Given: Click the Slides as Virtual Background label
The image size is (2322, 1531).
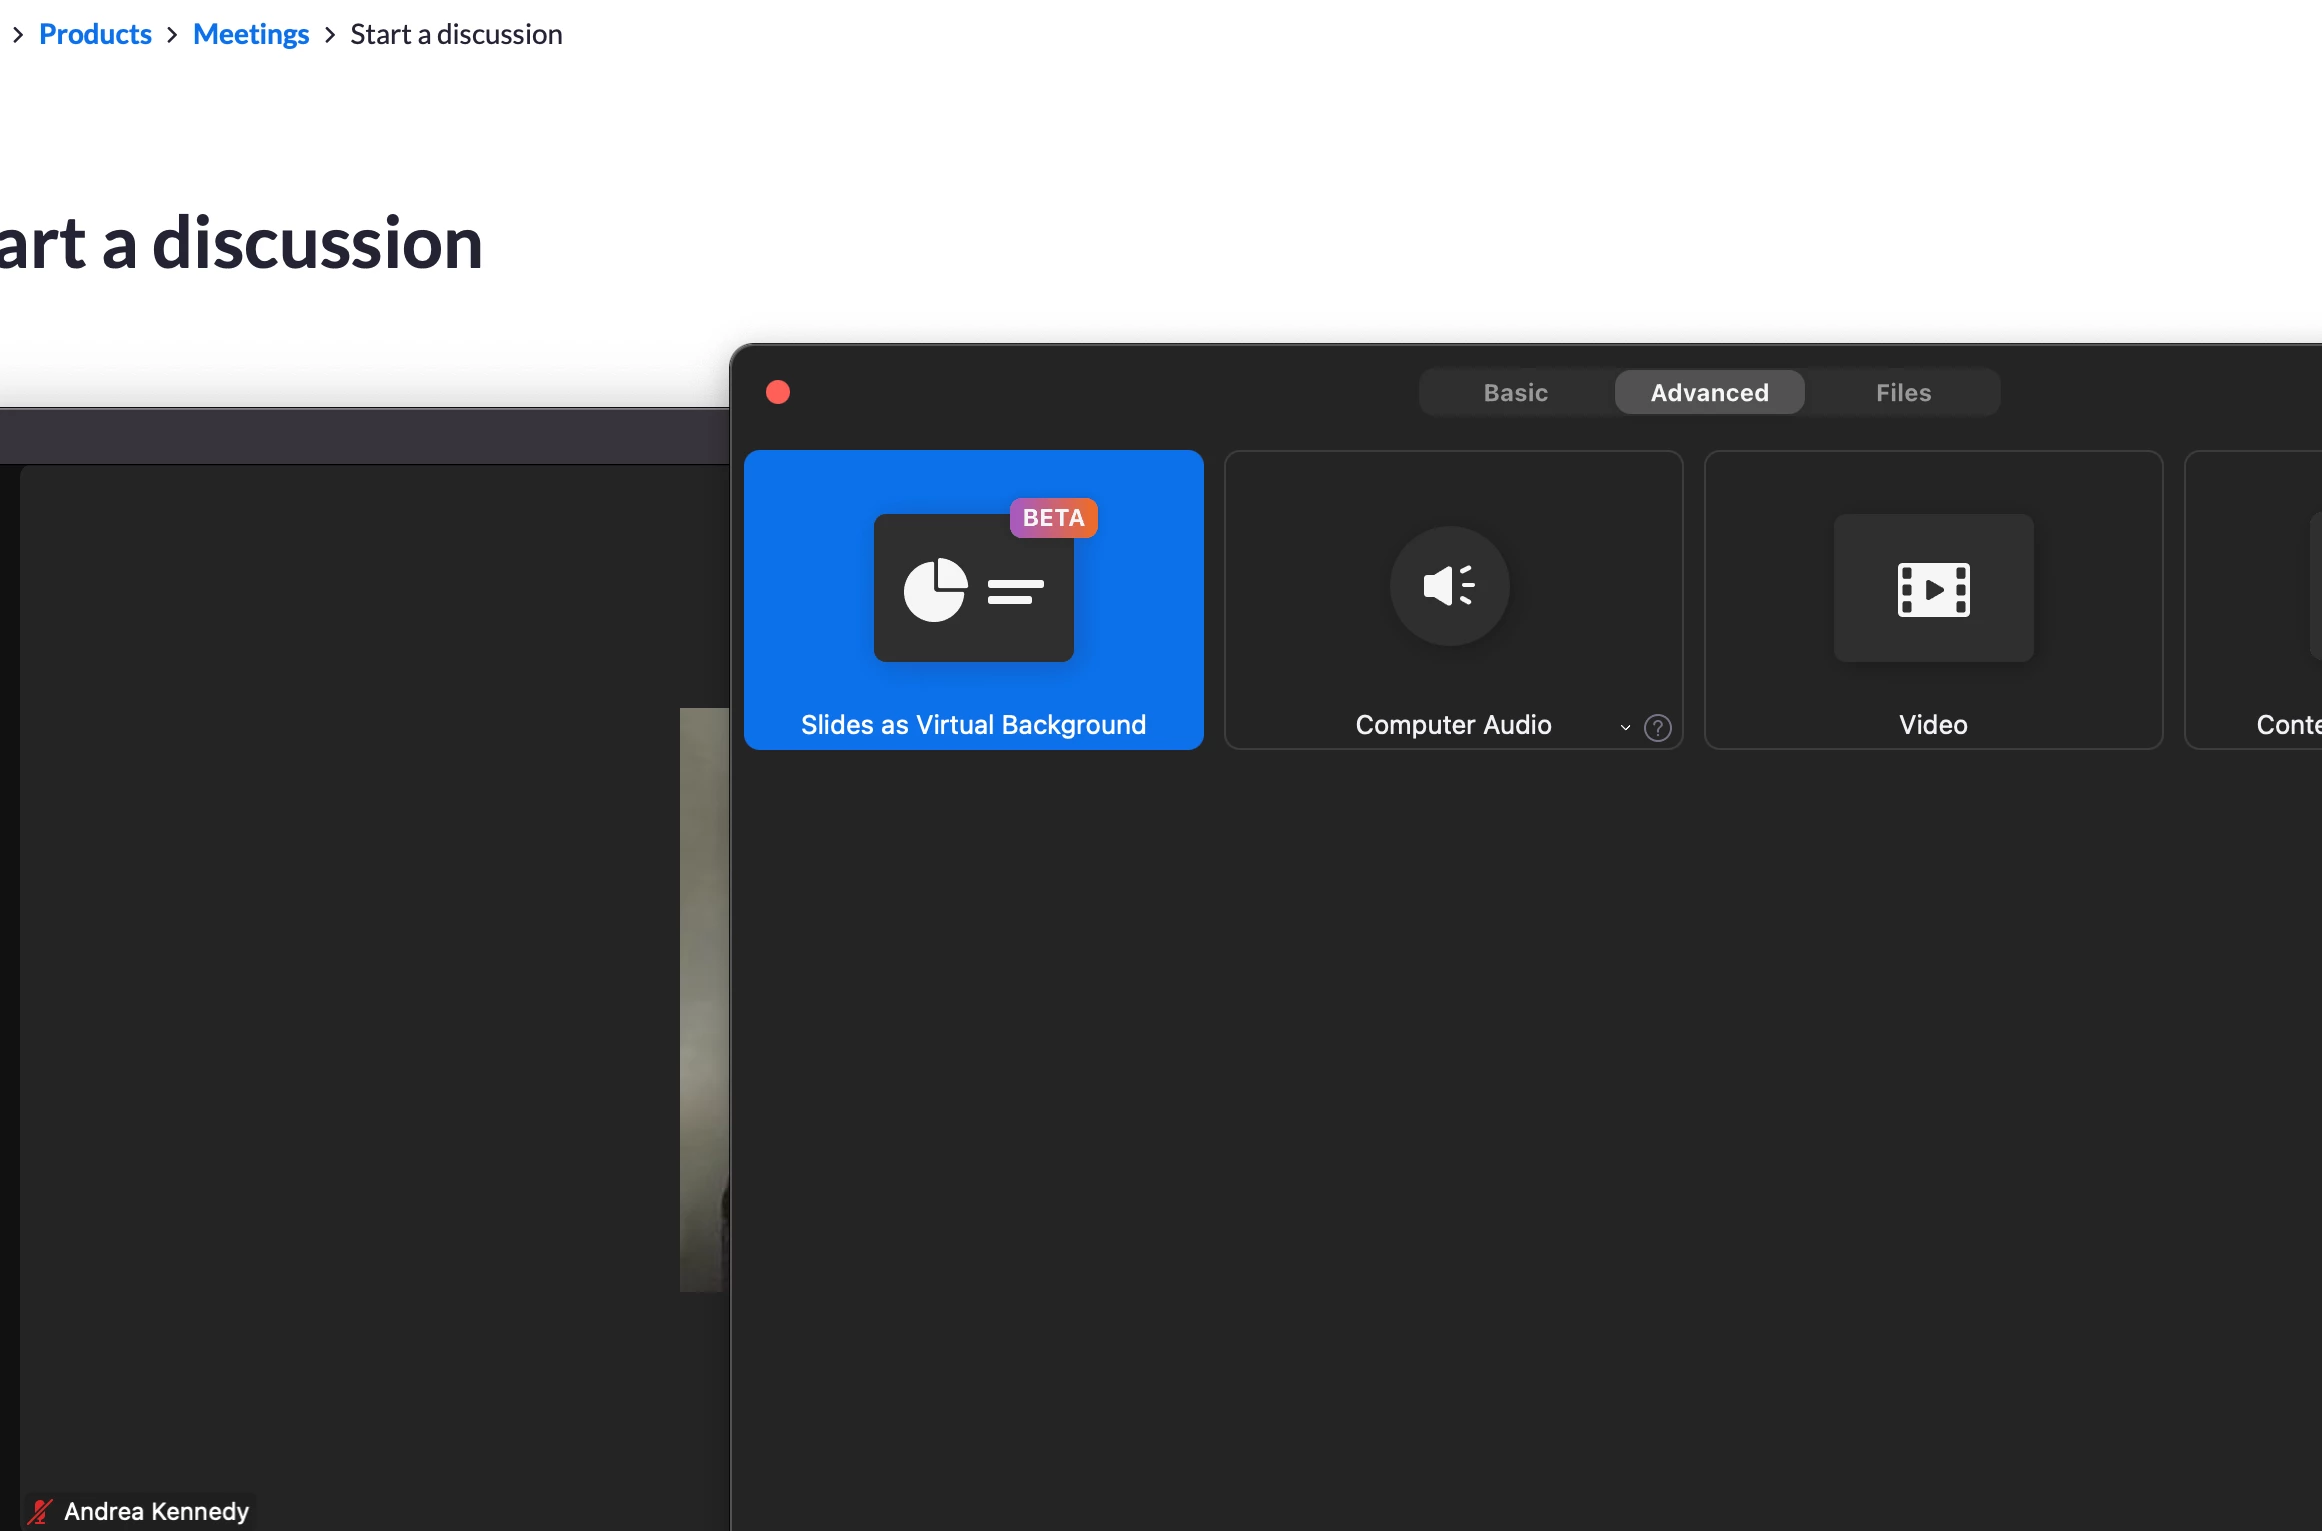Looking at the screenshot, I should pos(973,725).
